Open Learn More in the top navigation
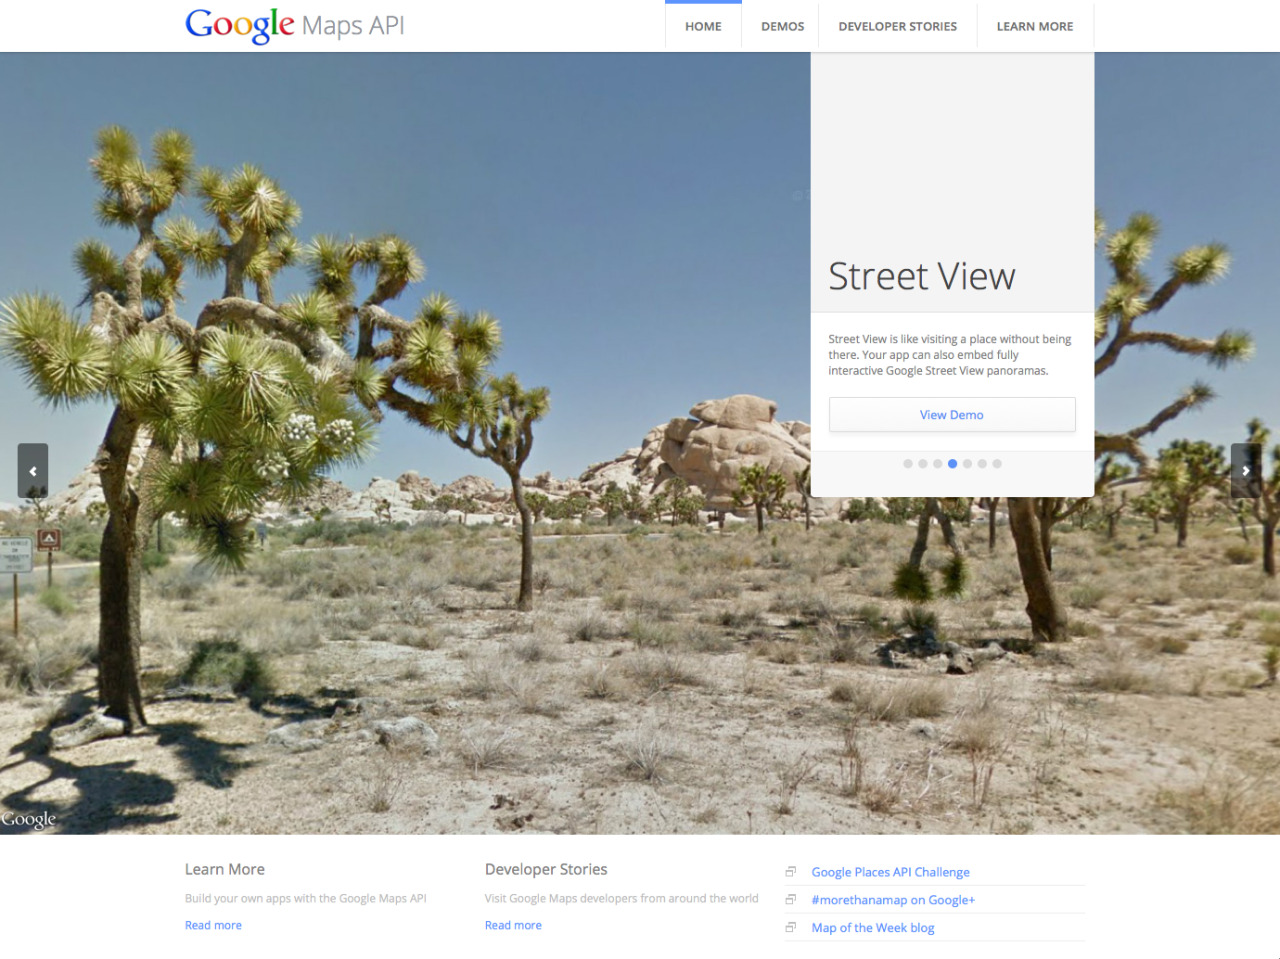This screenshot has width=1280, height=959. (1035, 26)
